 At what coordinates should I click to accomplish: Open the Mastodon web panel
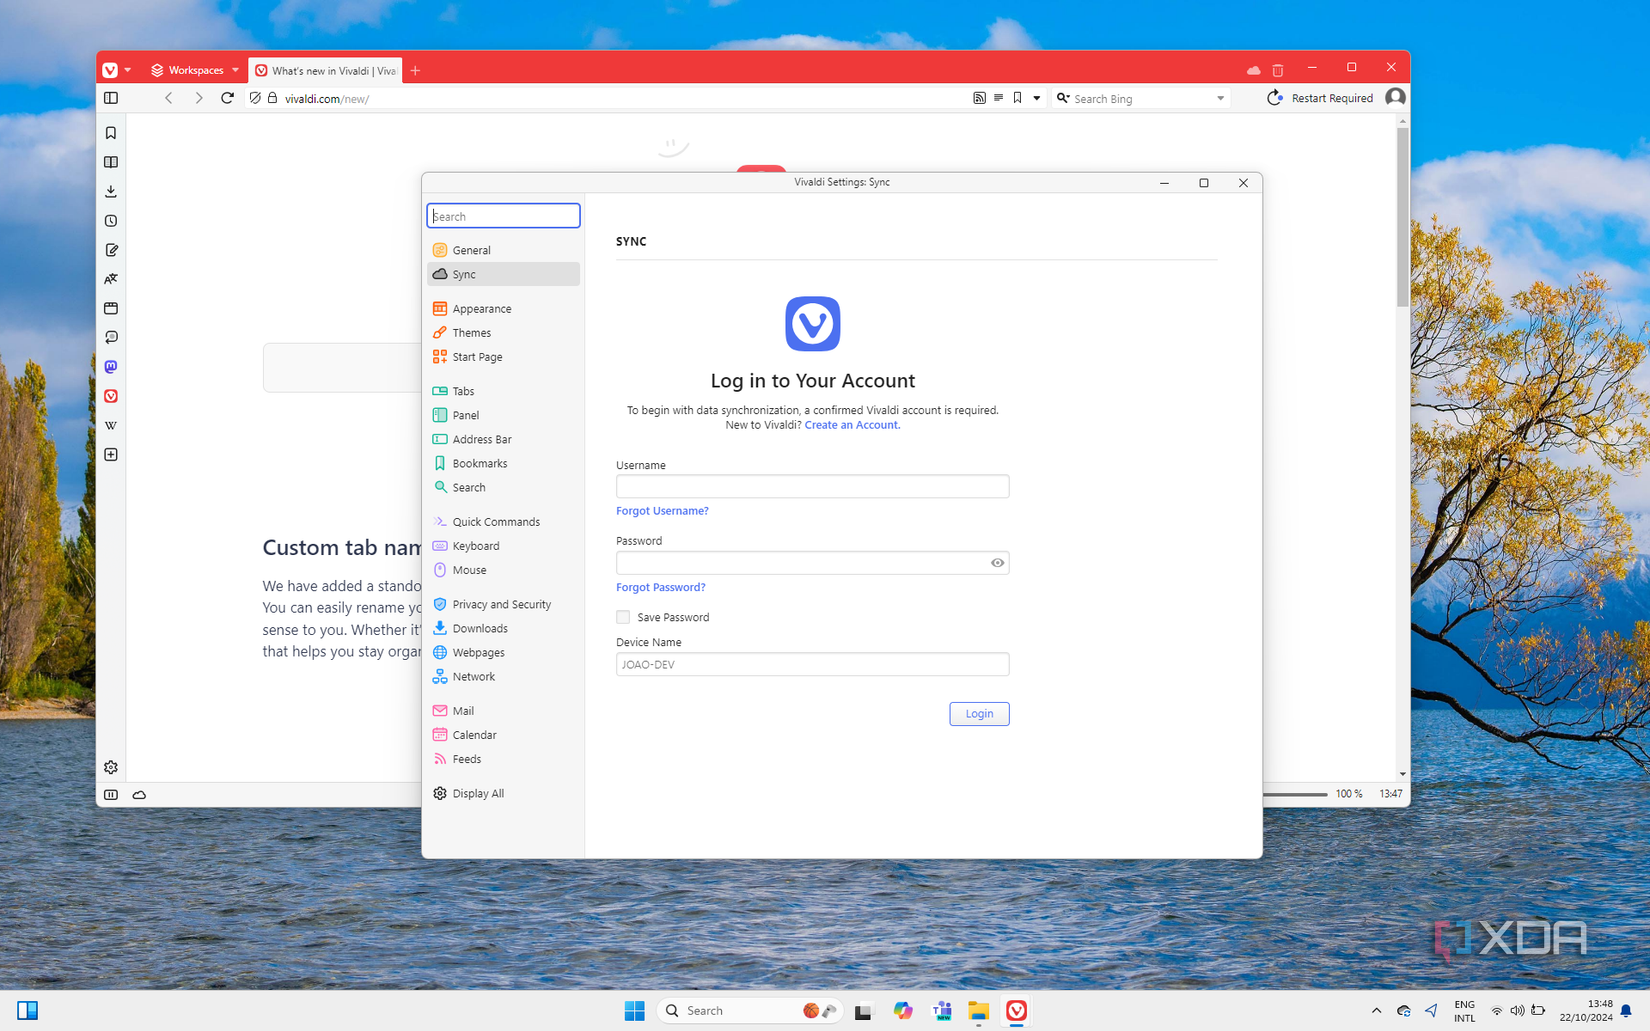111,367
